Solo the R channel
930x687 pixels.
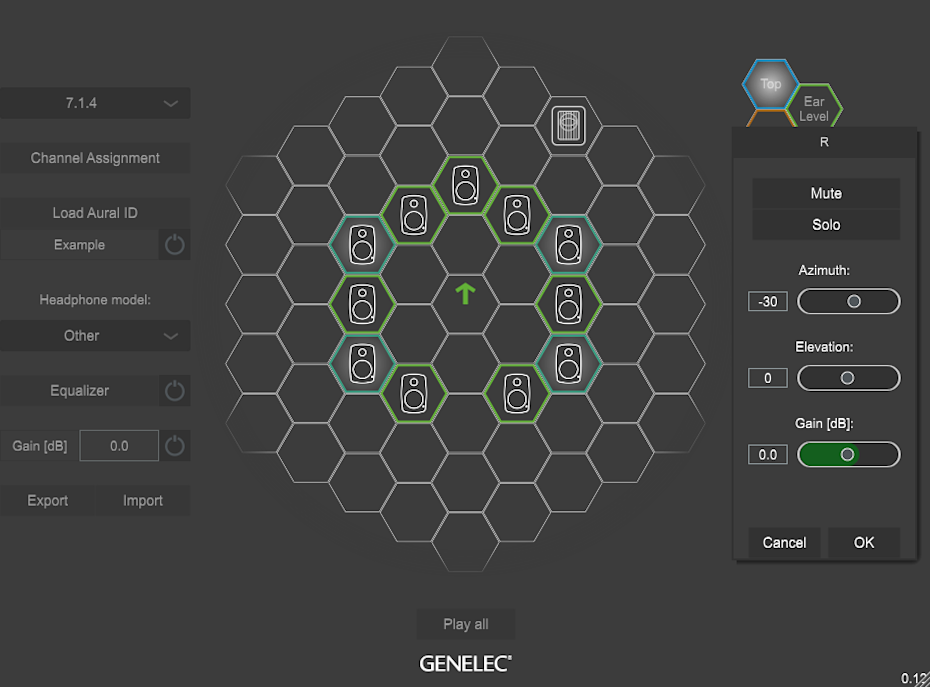[x=826, y=225]
